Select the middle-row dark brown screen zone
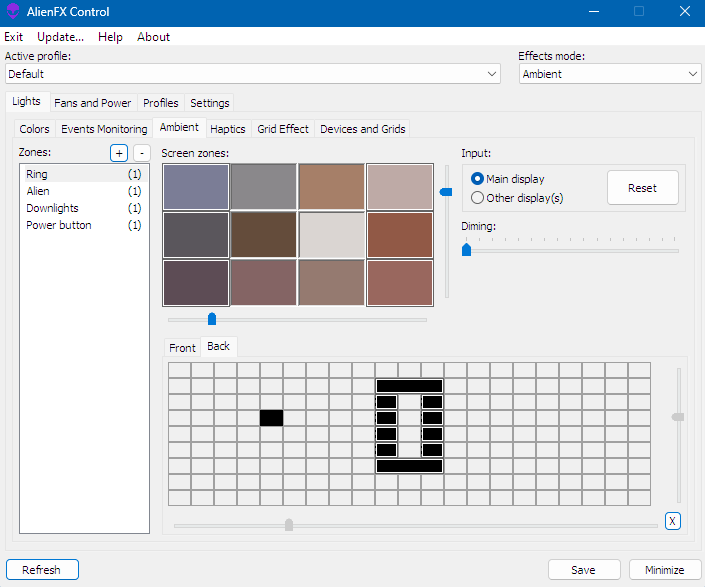 pyautogui.click(x=263, y=235)
